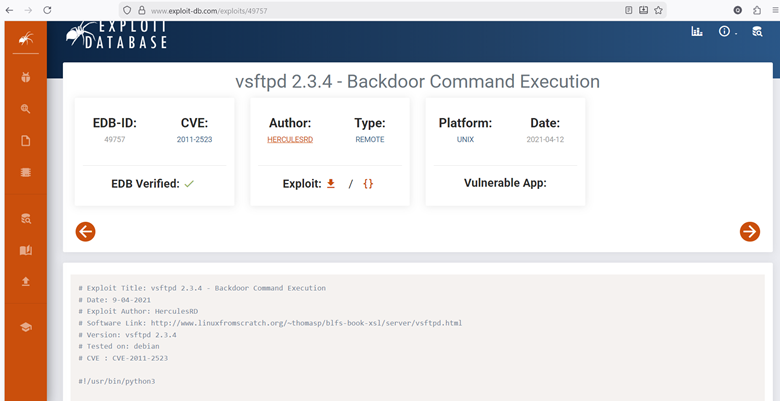Bookmark this page with the star icon
Image resolution: width=780 pixels, height=401 pixels.
pyautogui.click(x=658, y=9)
